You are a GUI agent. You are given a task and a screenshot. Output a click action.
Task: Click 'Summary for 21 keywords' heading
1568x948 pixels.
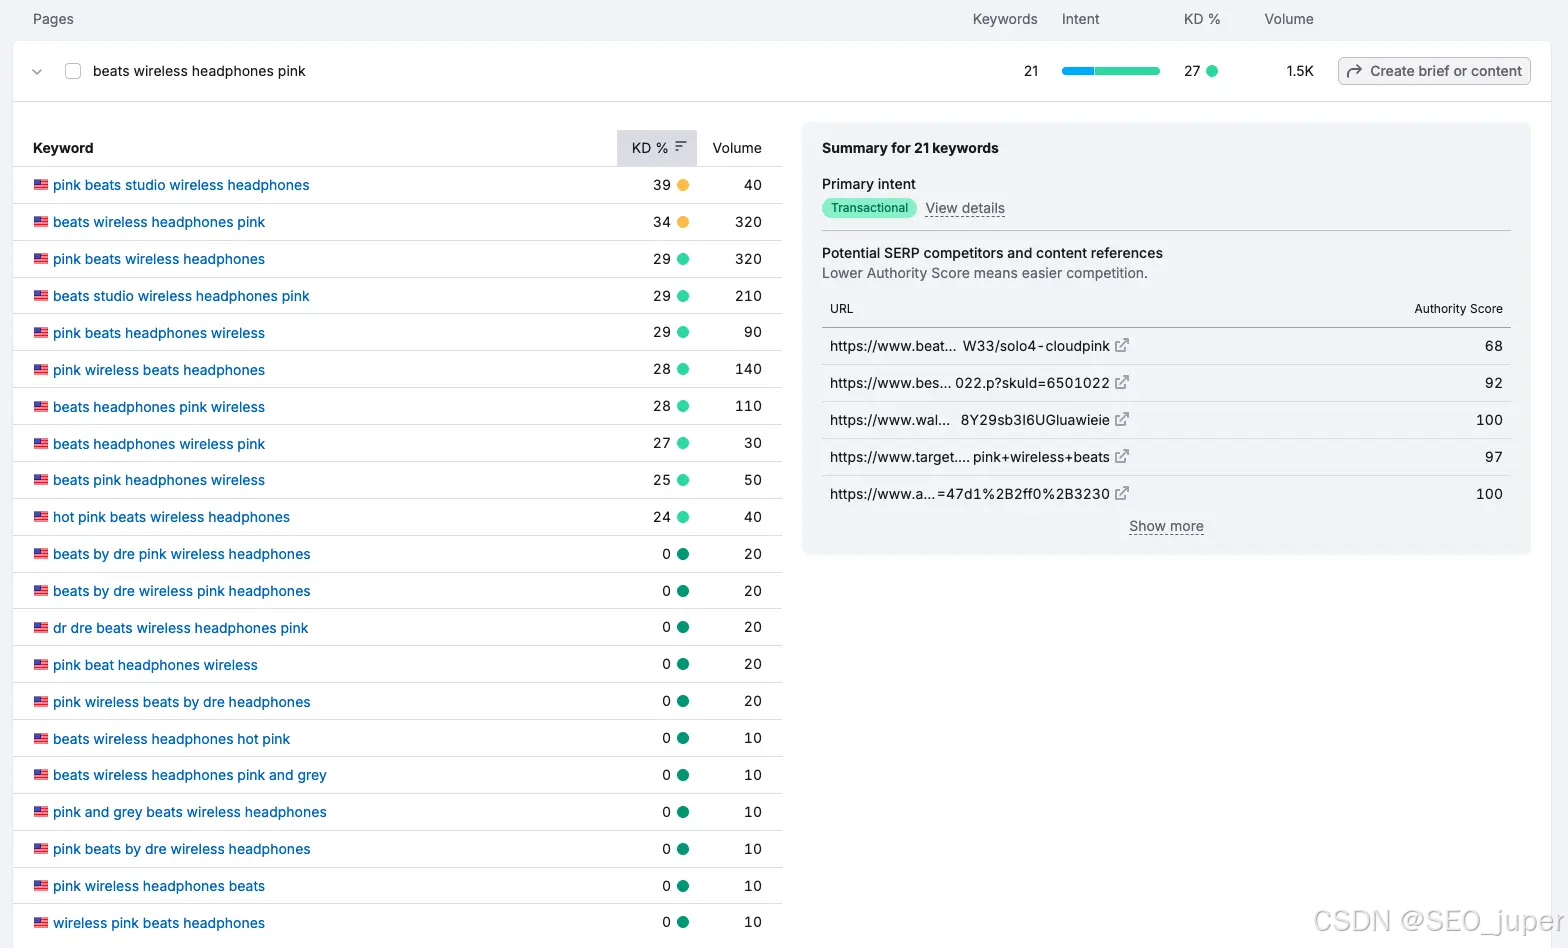pos(910,148)
